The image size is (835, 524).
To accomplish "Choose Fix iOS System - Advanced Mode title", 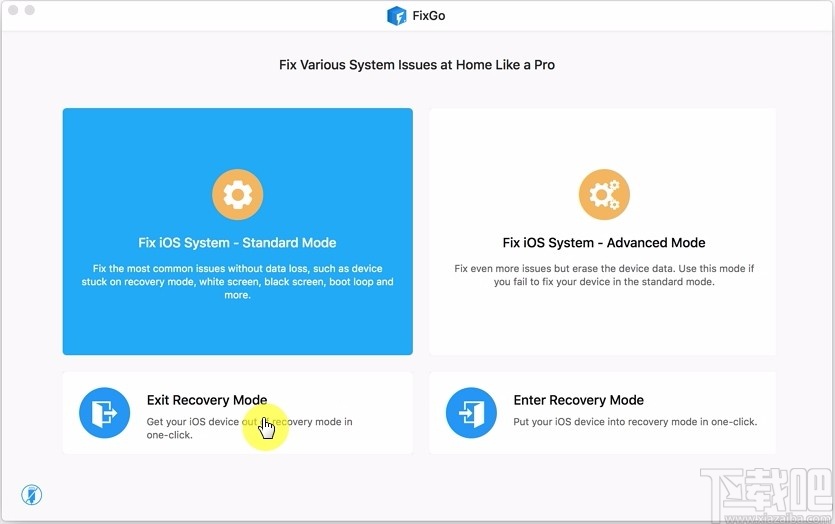I will pos(604,243).
